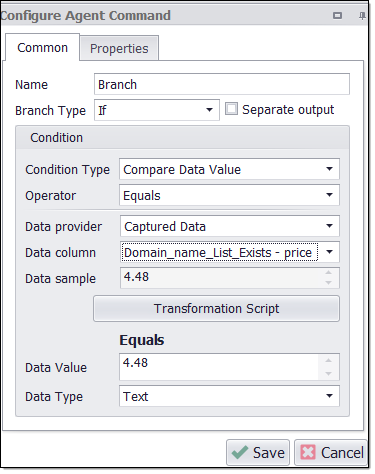Click the Condition Type label
Screen dimensions: 375x474
[67, 170]
